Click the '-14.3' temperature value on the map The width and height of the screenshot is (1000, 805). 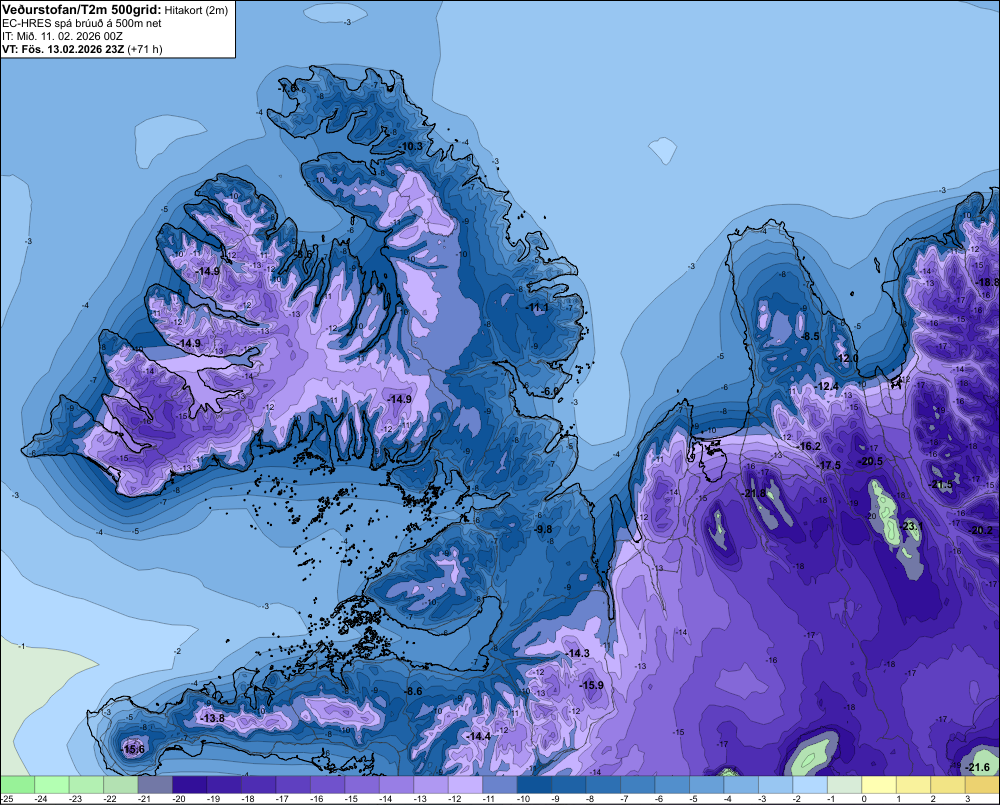tap(578, 653)
